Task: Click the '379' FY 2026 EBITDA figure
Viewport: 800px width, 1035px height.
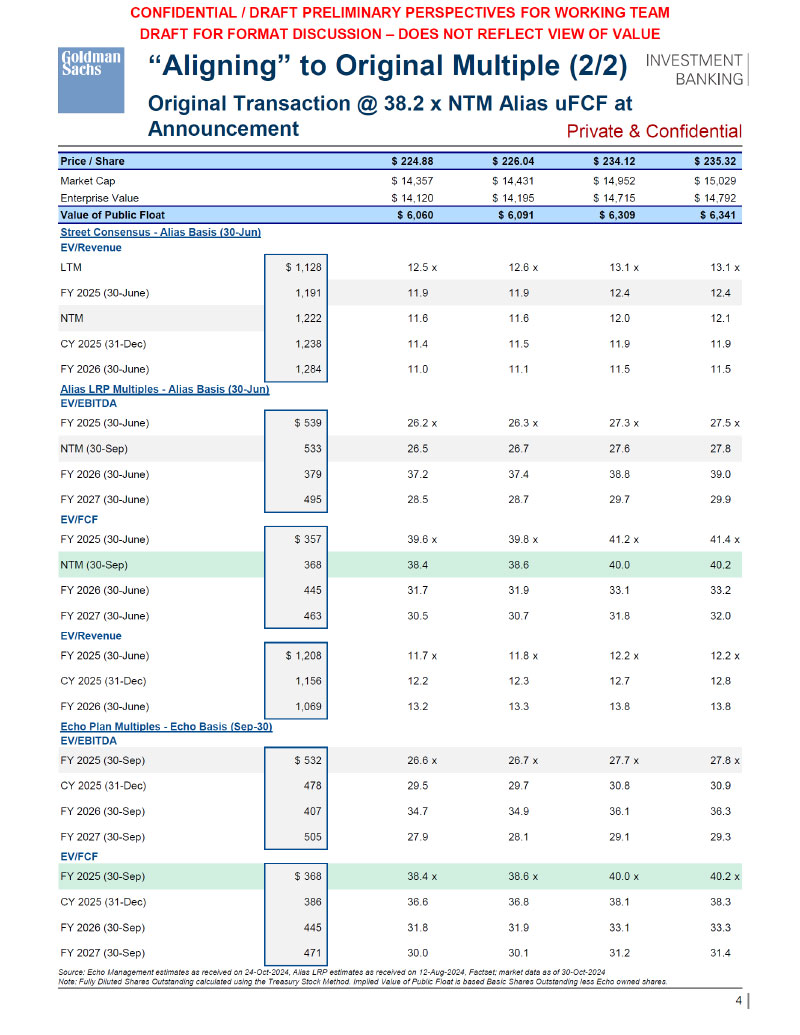Action: pyautogui.click(x=313, y=475)
